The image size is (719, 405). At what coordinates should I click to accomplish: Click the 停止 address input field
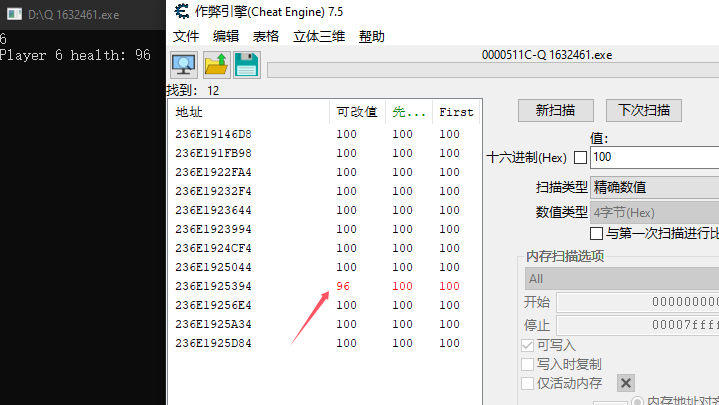(638, 325)
